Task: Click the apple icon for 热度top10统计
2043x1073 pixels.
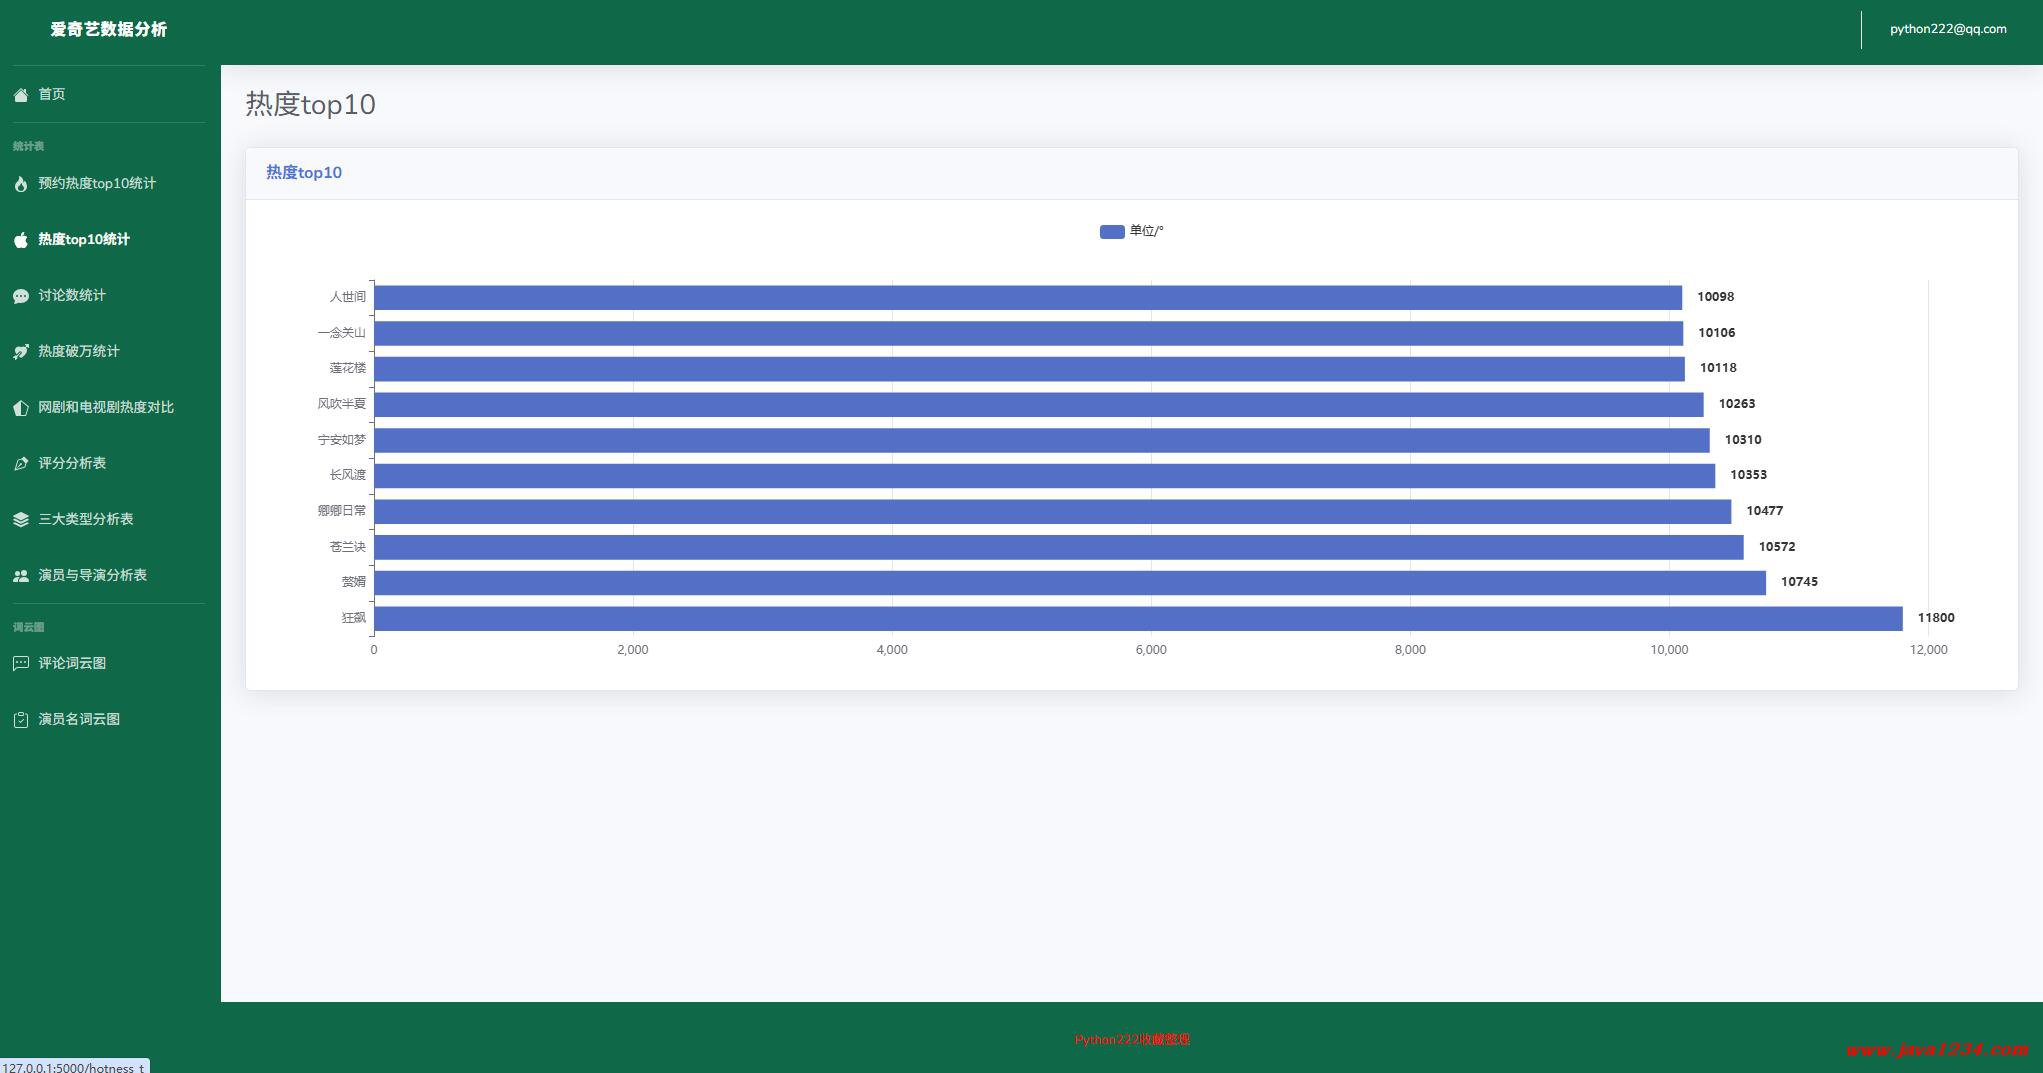Action: pos(20,240)
